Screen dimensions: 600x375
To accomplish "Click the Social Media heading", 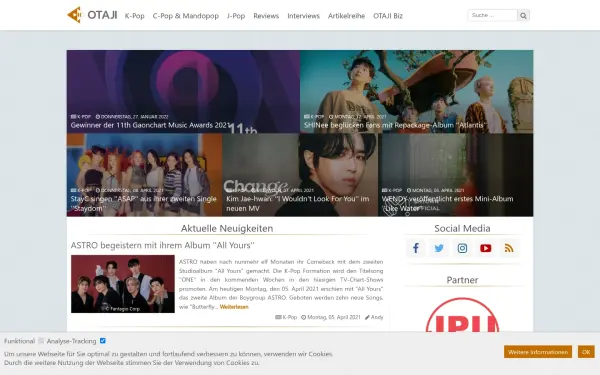I will point(462,228).
